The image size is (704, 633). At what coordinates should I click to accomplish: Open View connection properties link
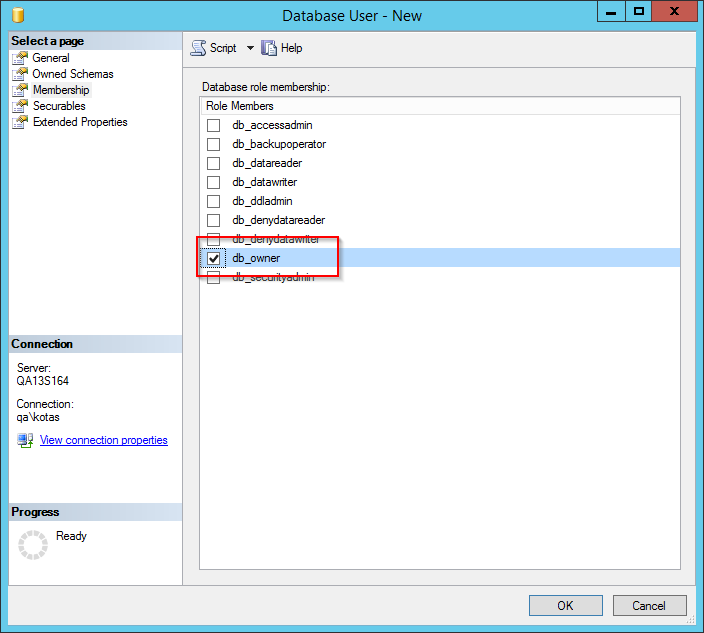click(x=103, y=440)
